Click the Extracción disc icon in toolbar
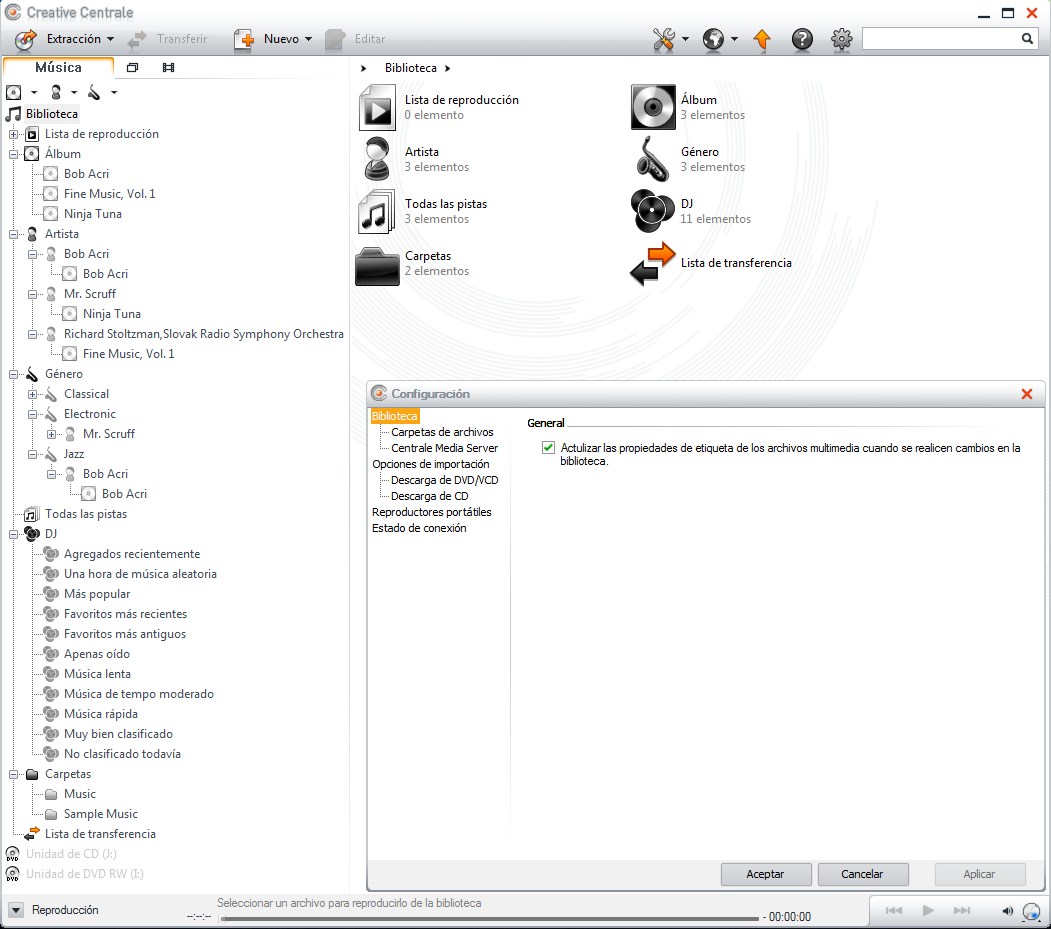The width and height of the screenshot is (1051, 929). click(27, 39)
